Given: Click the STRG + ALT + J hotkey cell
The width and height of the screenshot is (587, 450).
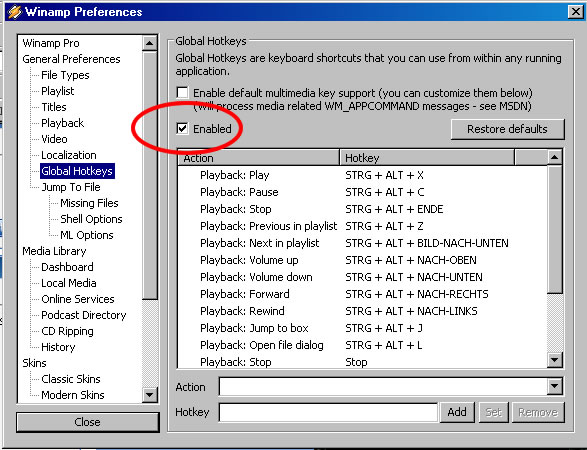Looking at the screenshot, I should [x=384, y=328].
